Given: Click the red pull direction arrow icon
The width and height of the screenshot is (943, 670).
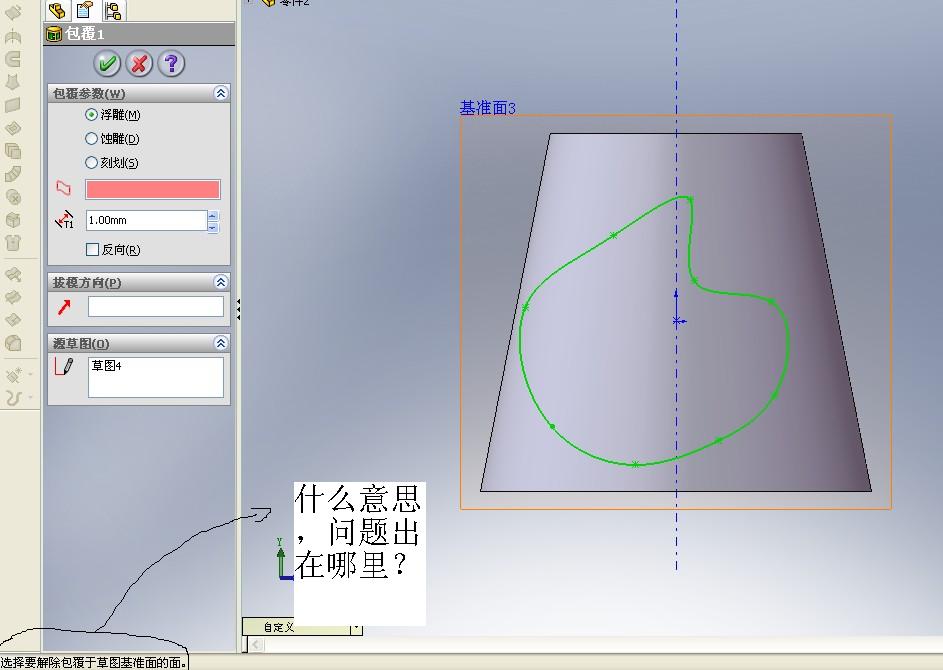Looking at the screenshot, I should click(64, 307).
